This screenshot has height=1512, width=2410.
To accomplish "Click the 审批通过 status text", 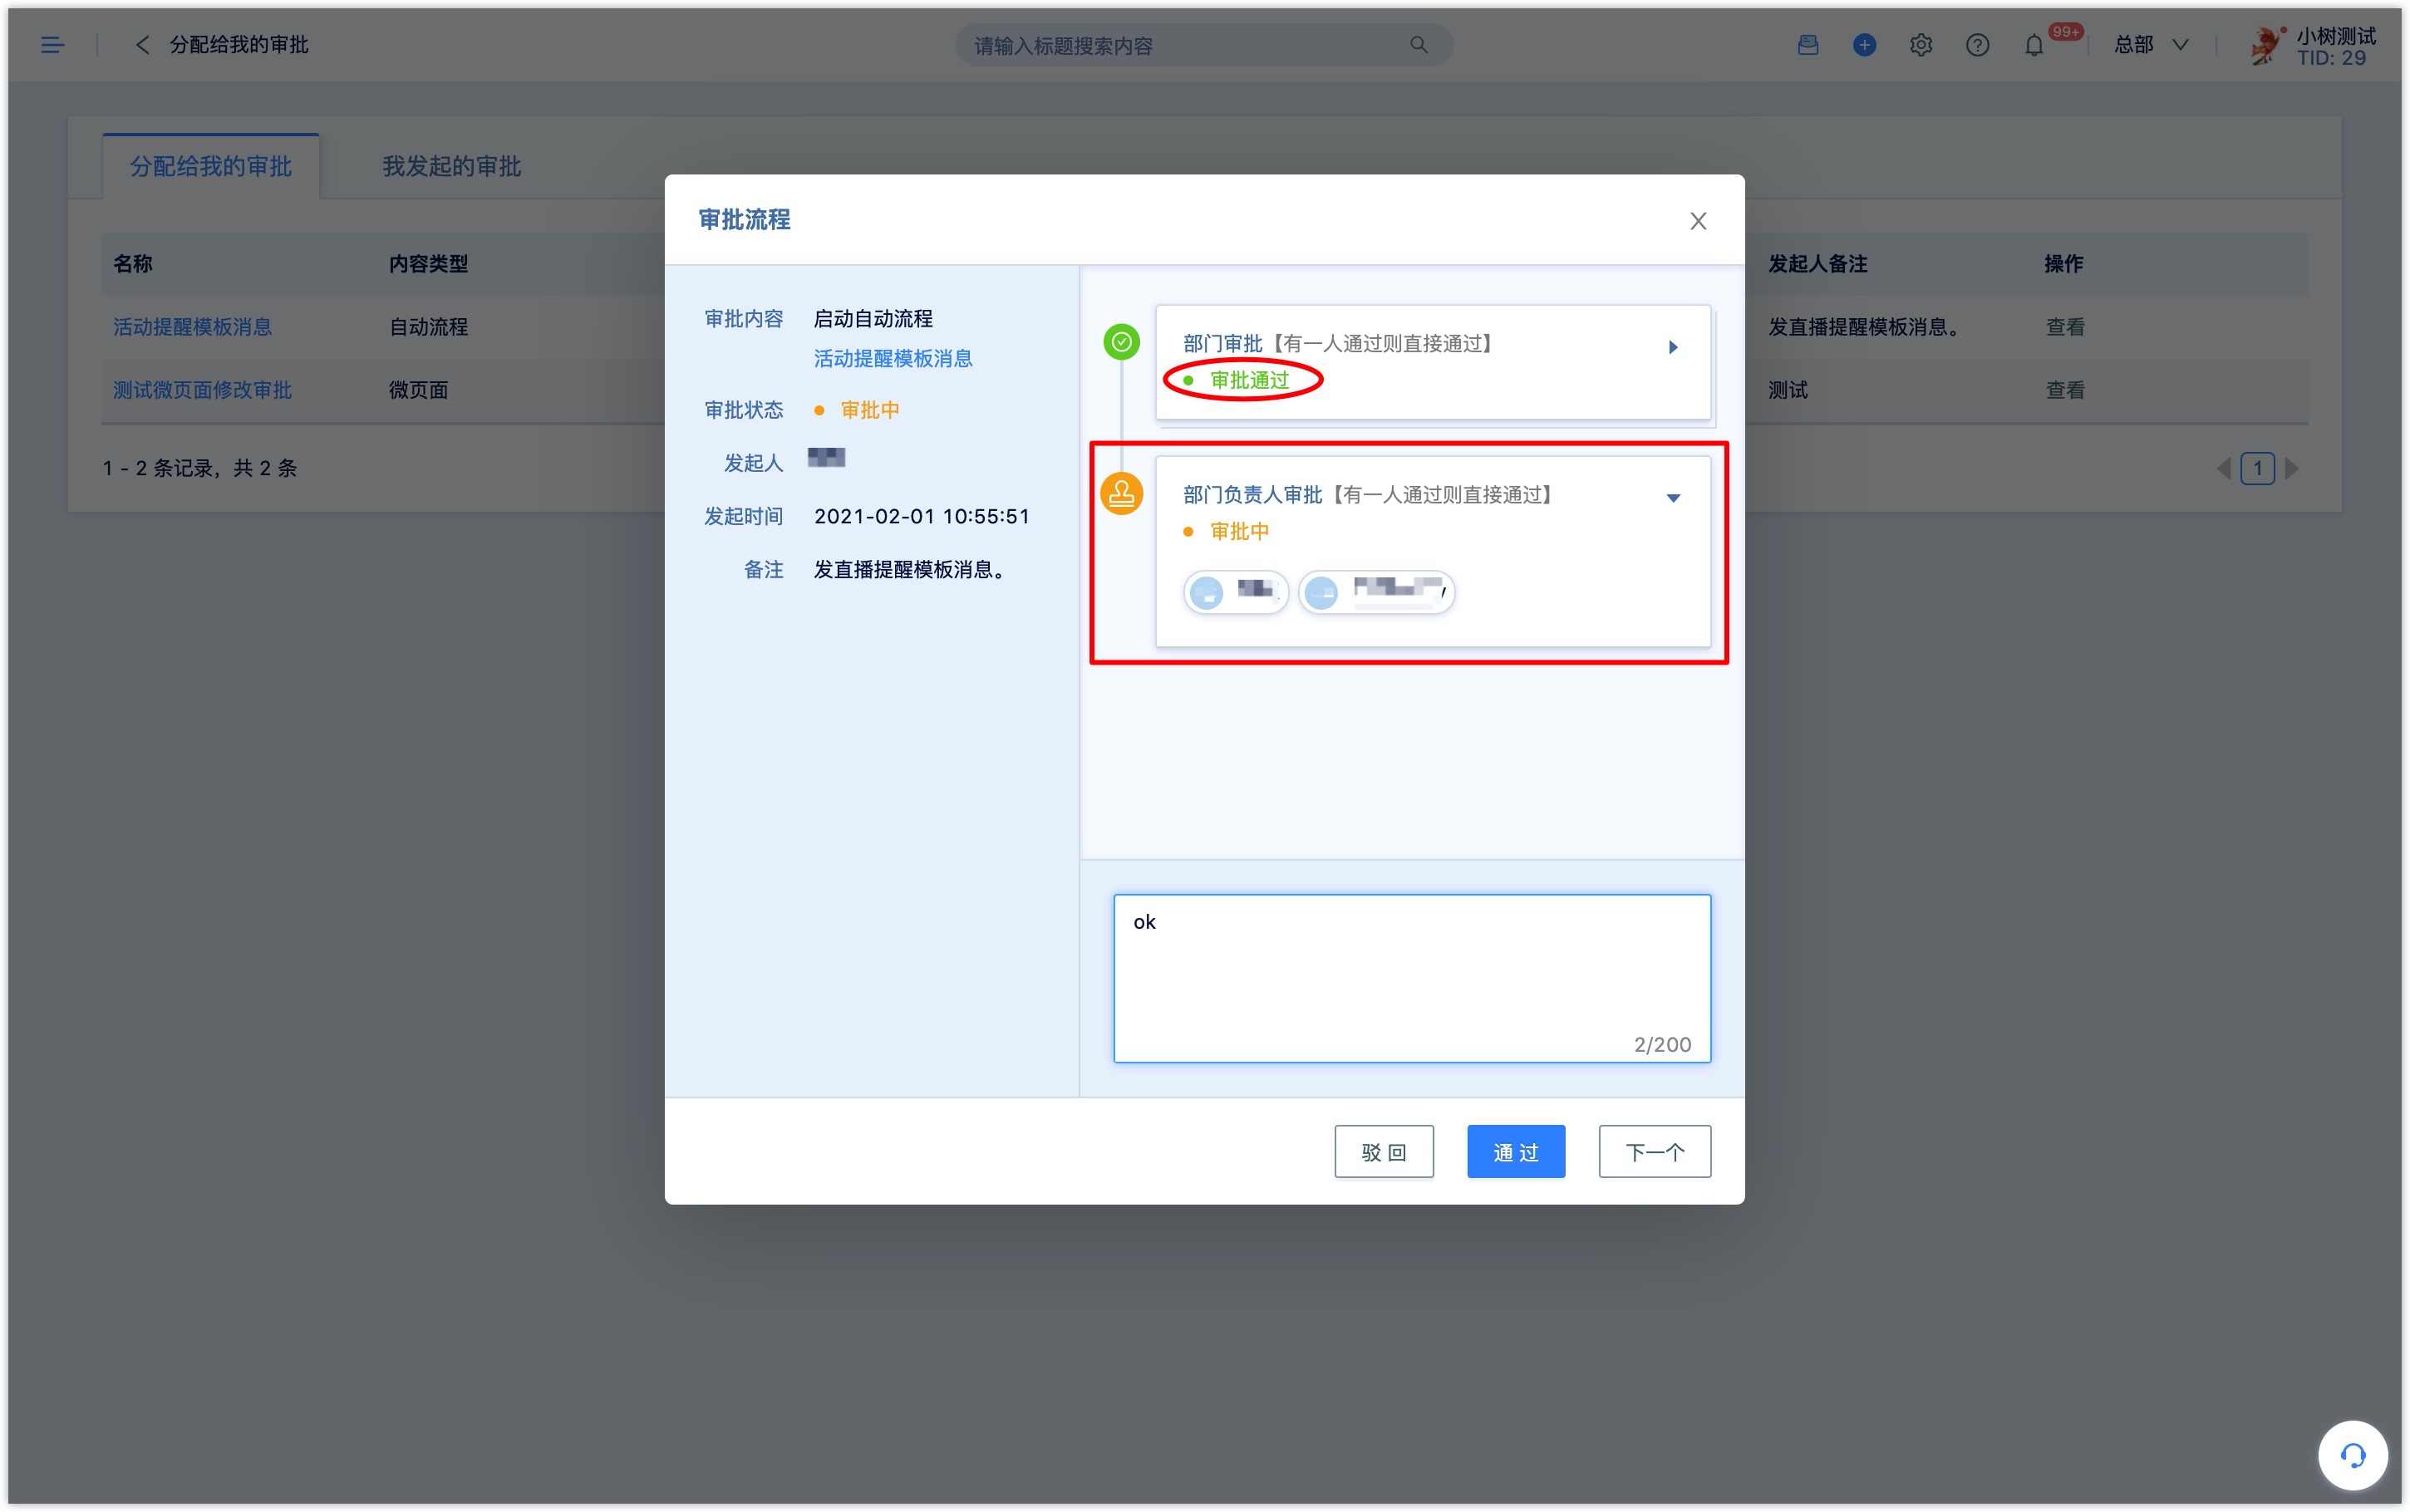I will (1250, 380).
